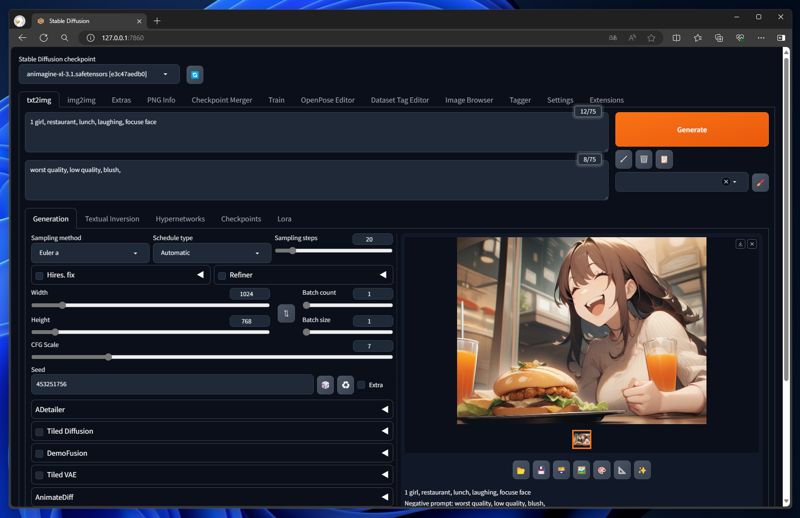Switch to the Lora sub-tab
The image size is (800, 518).
click(285, 219)
